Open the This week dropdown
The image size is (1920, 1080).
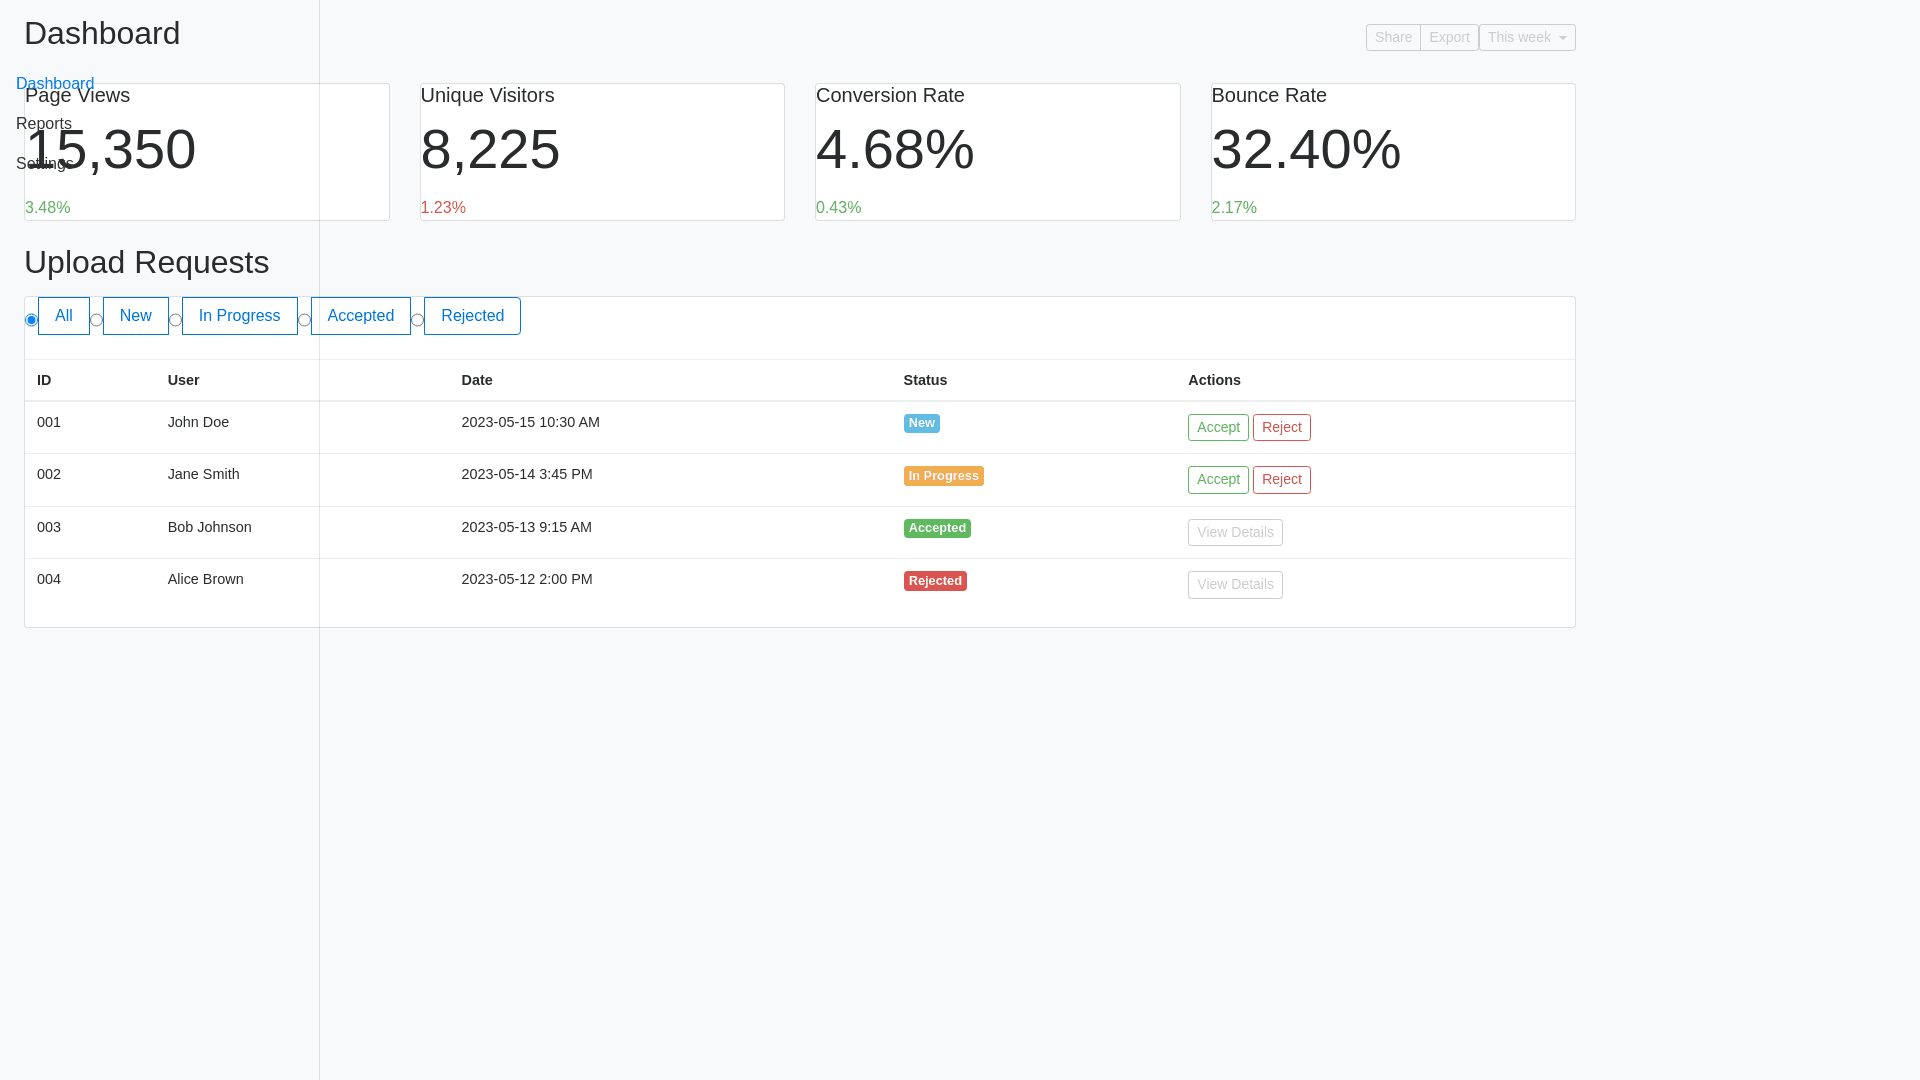click(x=1527, y=38)
